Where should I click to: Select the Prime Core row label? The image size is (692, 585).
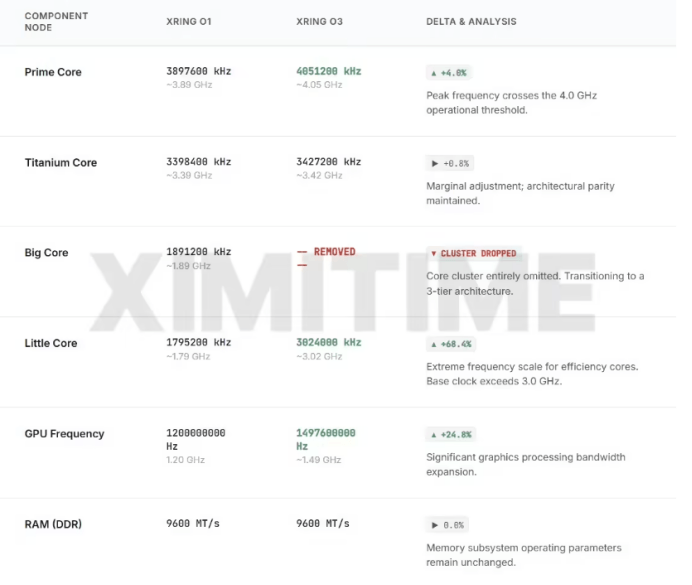pos(53,72)
